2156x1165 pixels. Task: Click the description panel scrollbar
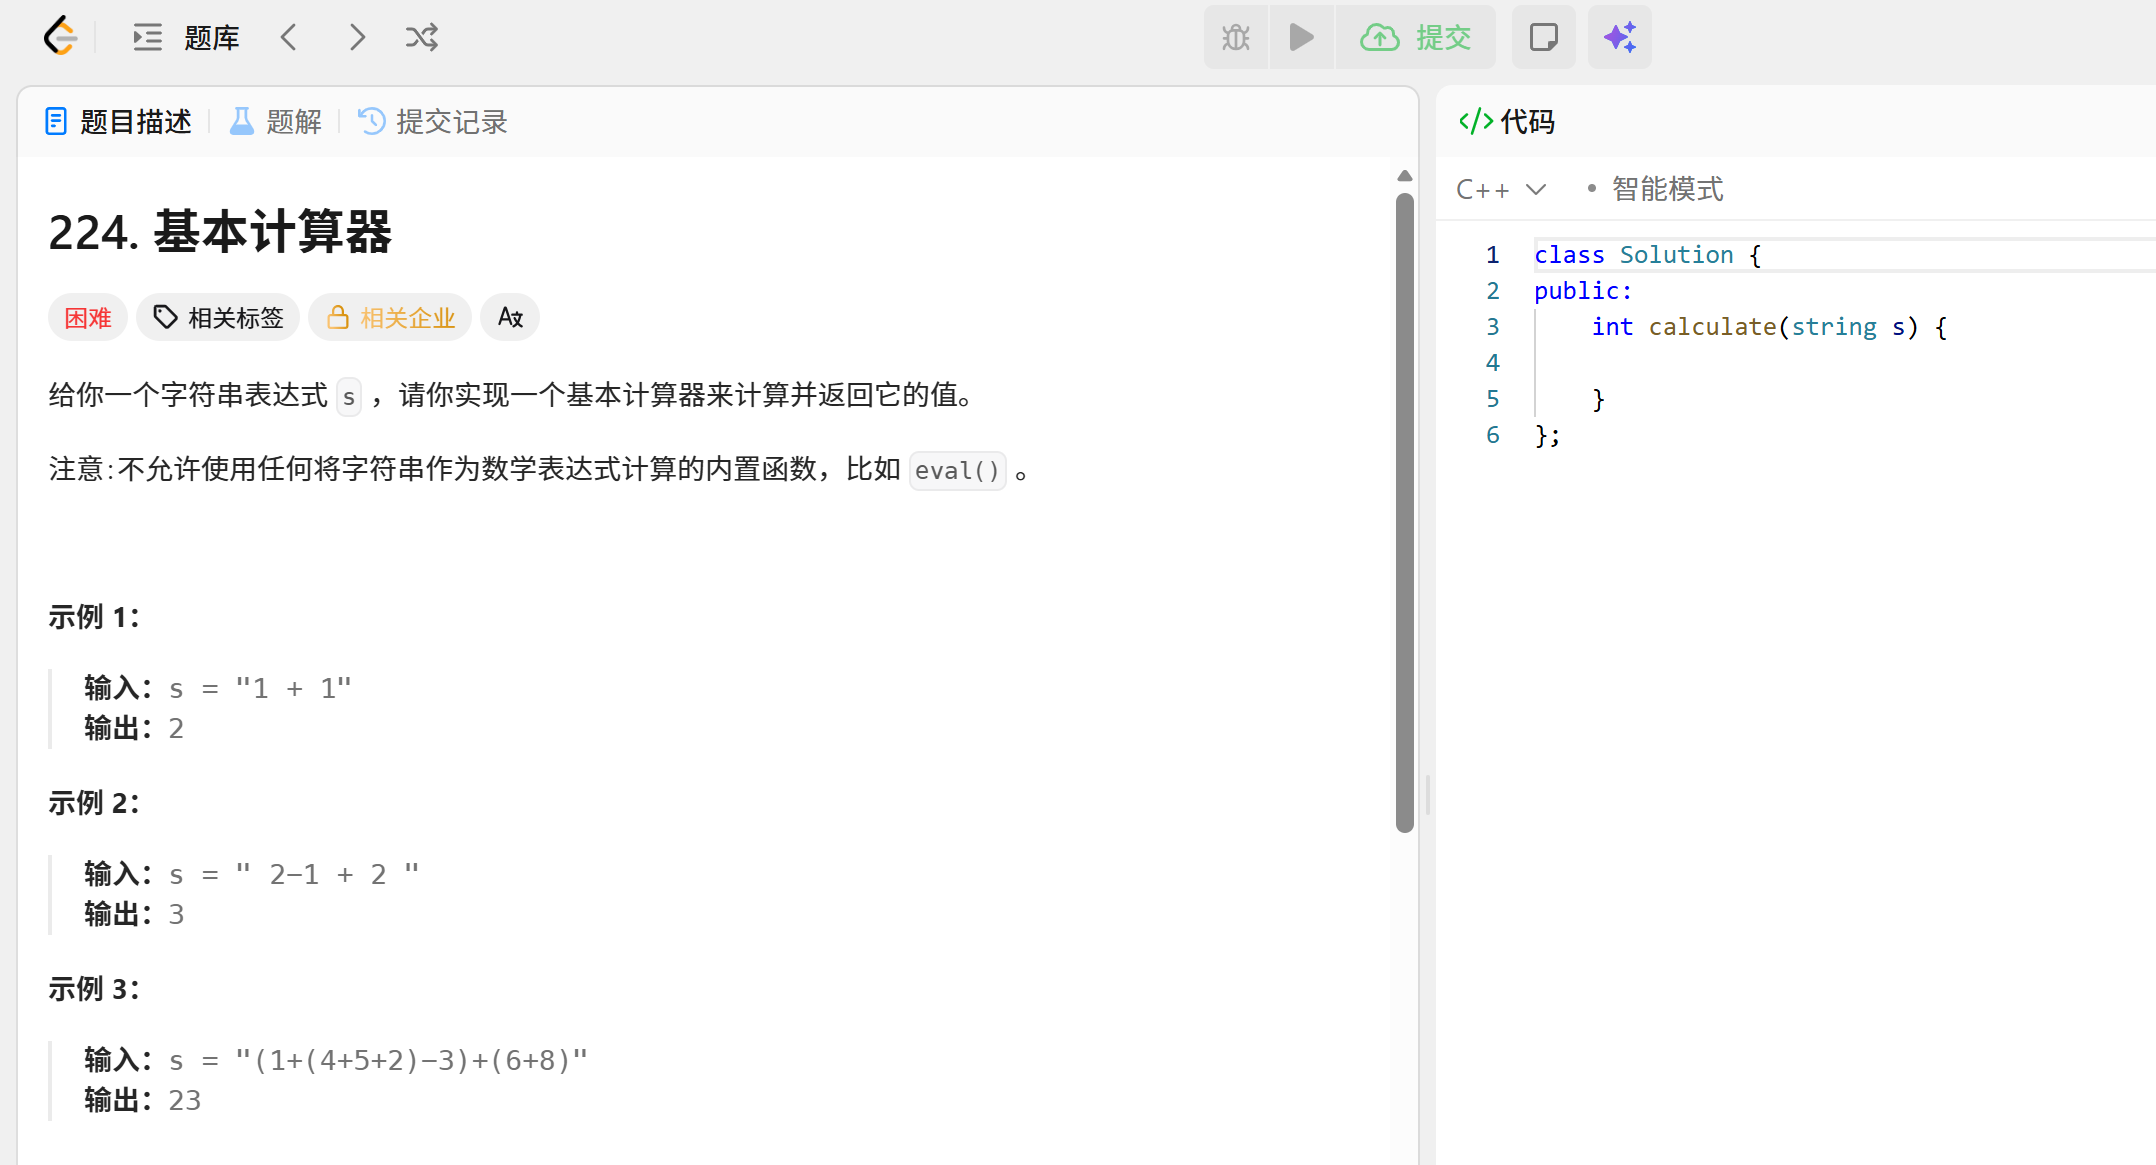click(x=1405, y=510)
